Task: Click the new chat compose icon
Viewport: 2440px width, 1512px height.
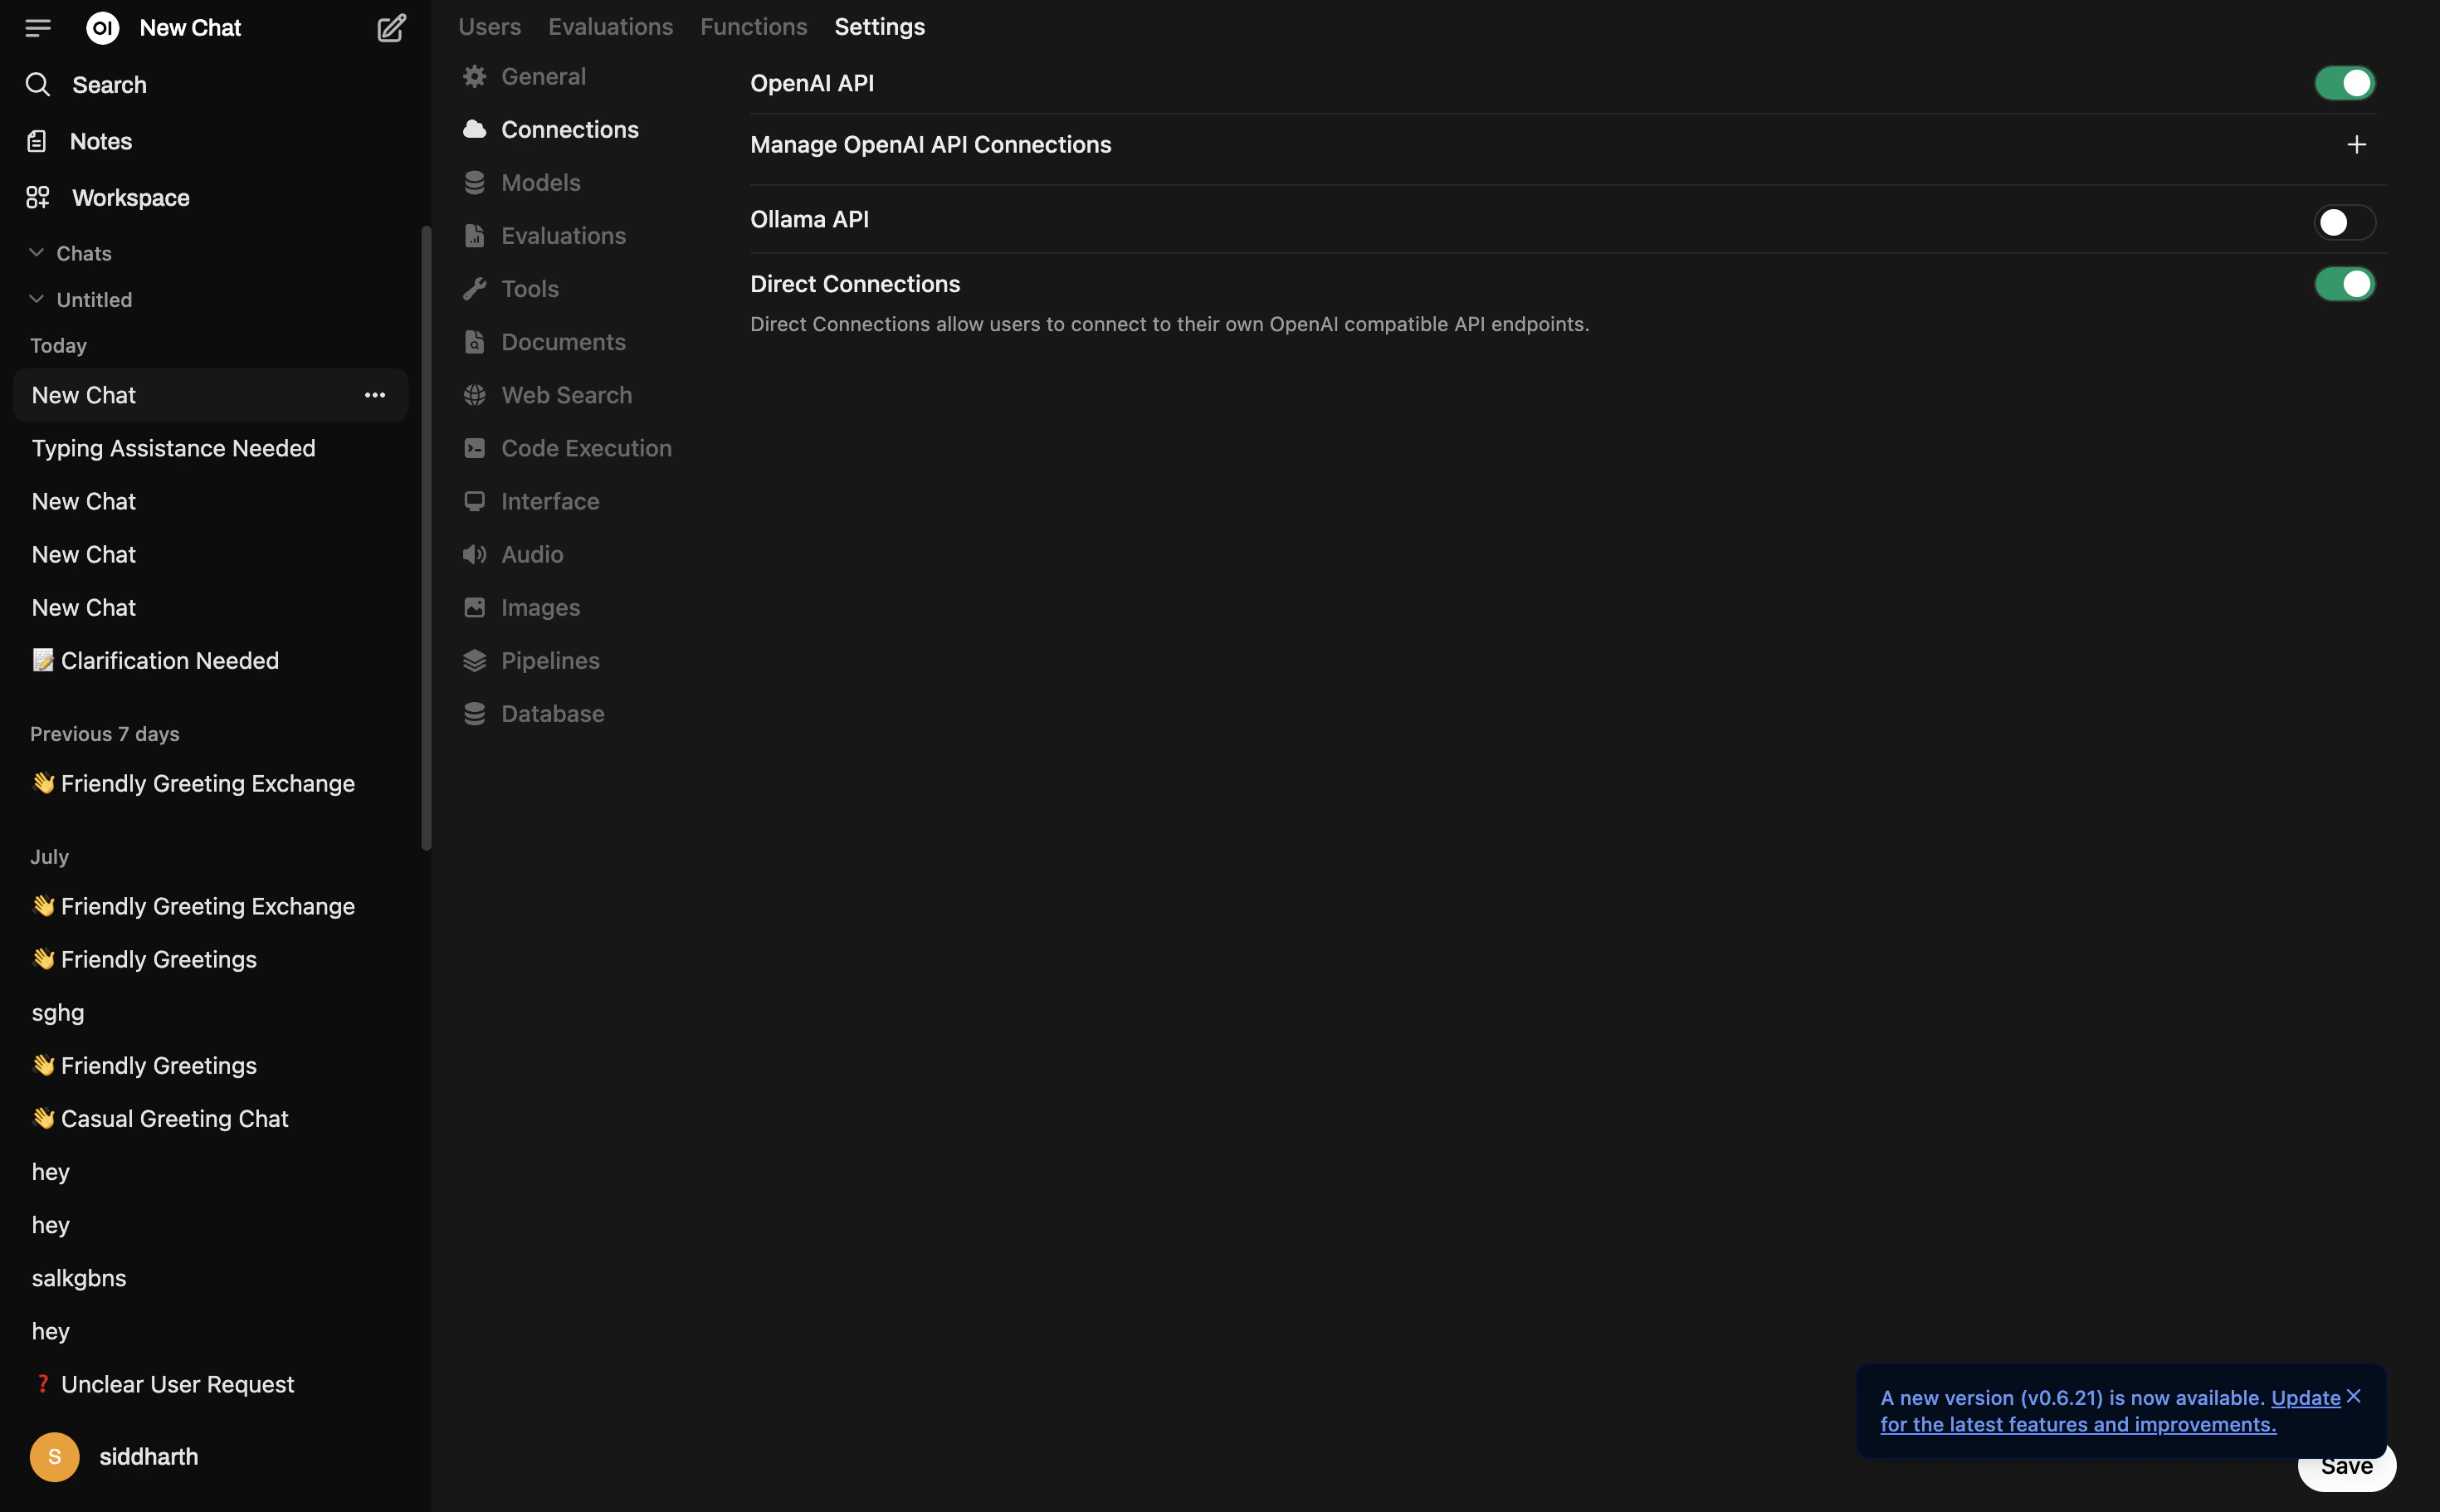Action: click(391, 28)
